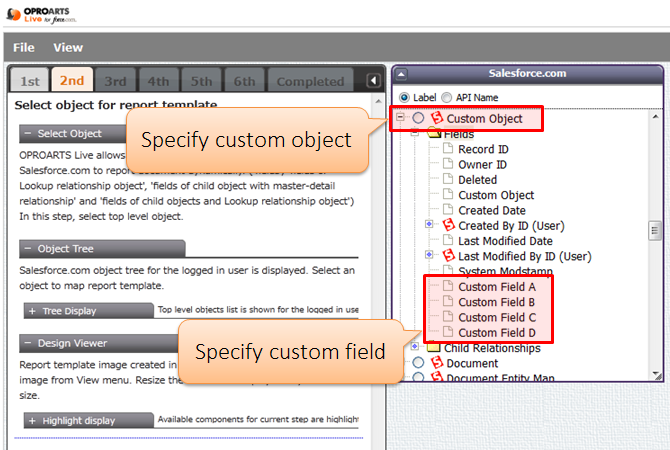The width and height of the screenshot is (670, 450).
Task: Select the Document object radio button
Action: point(418,363)
